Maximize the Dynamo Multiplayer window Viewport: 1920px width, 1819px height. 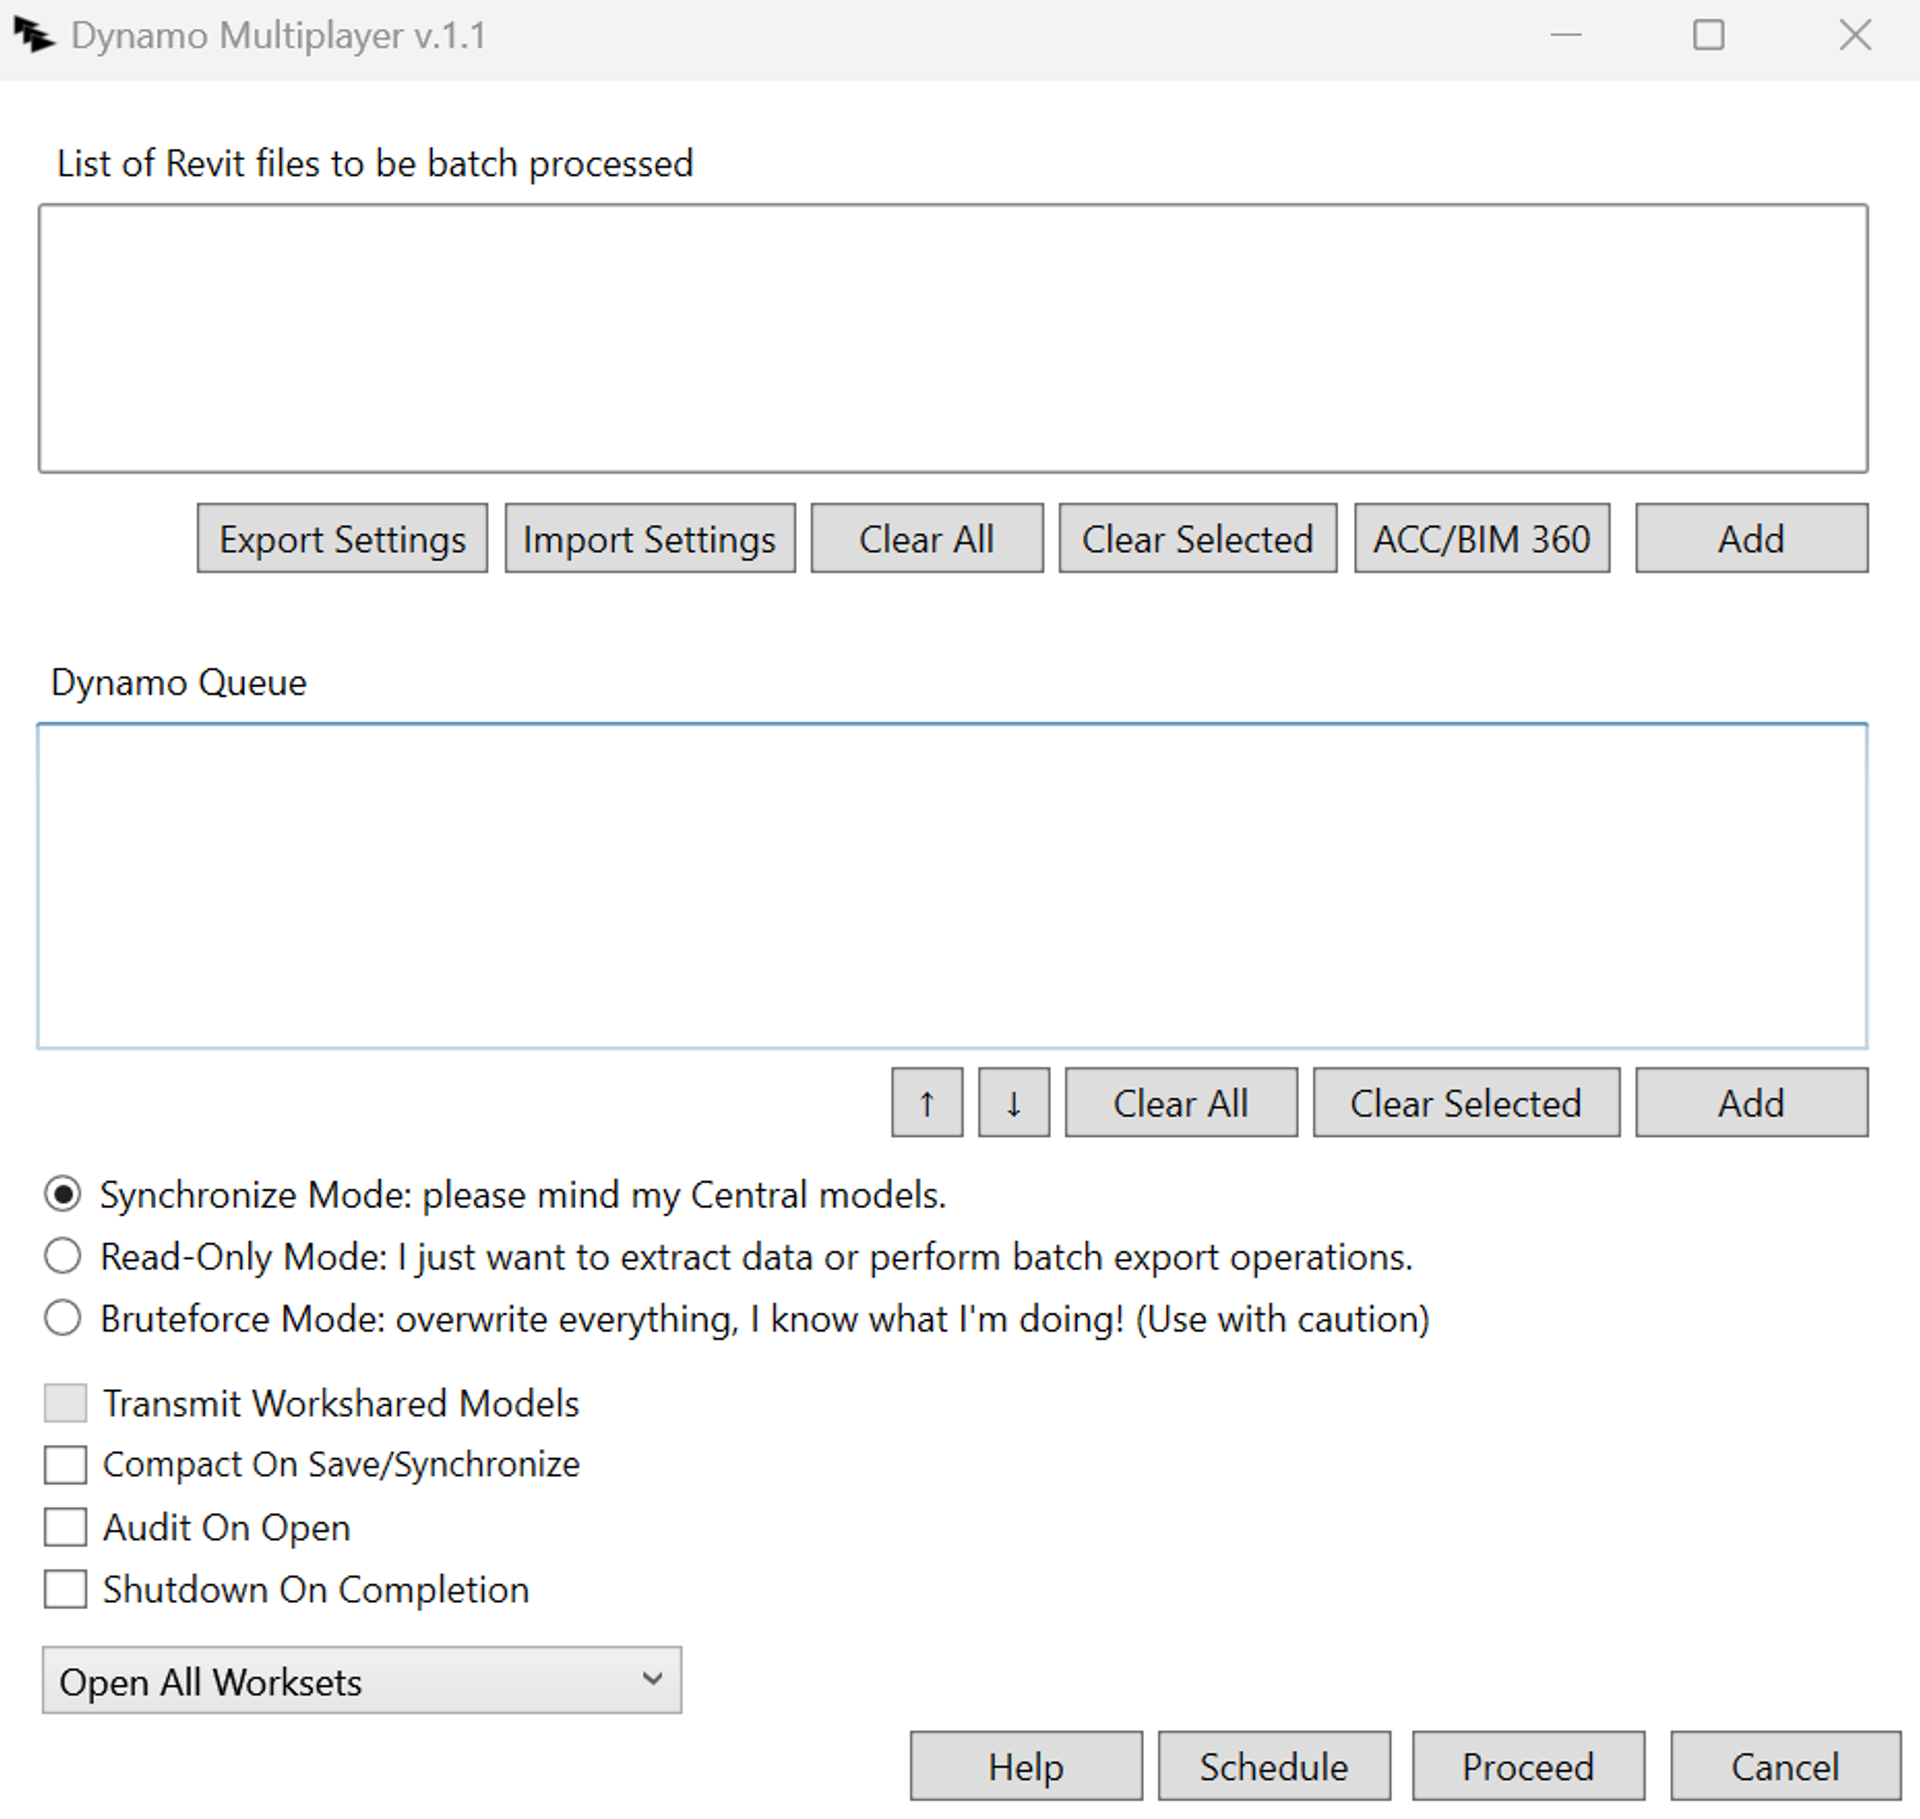pyautogui.click(x=1708, y=36)
